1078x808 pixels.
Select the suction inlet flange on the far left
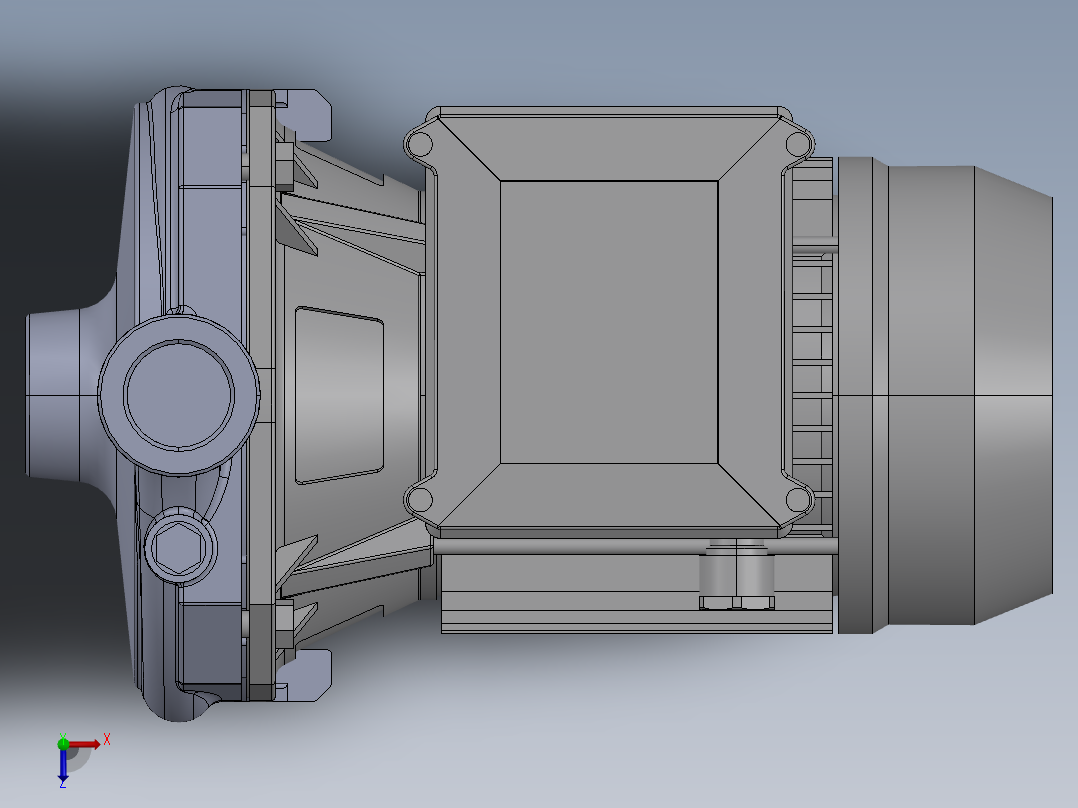click(52, 395)
